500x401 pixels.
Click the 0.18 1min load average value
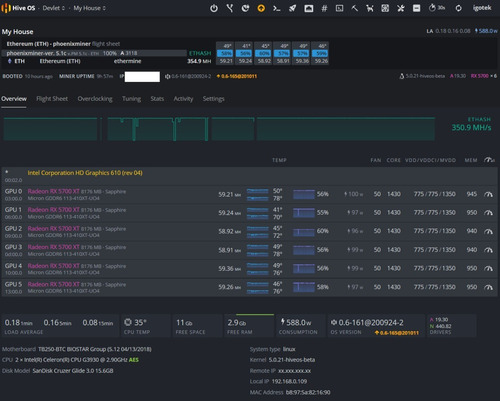pos(19,323)
